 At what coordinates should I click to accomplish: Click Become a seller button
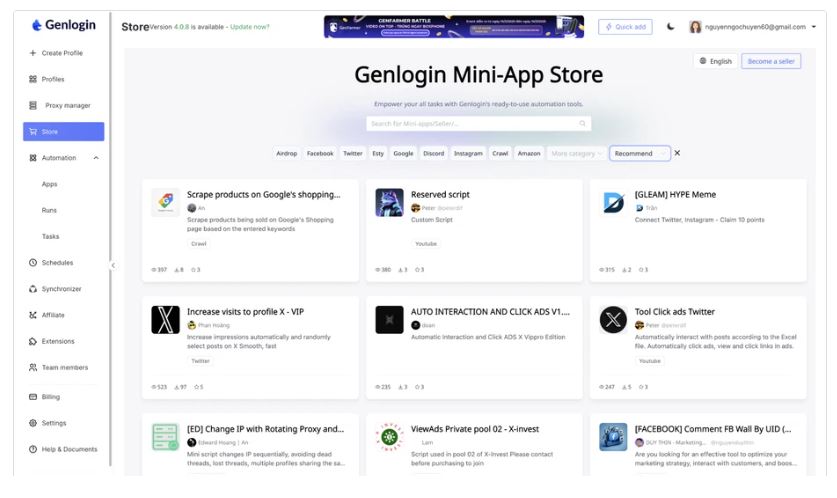(771, 61)
